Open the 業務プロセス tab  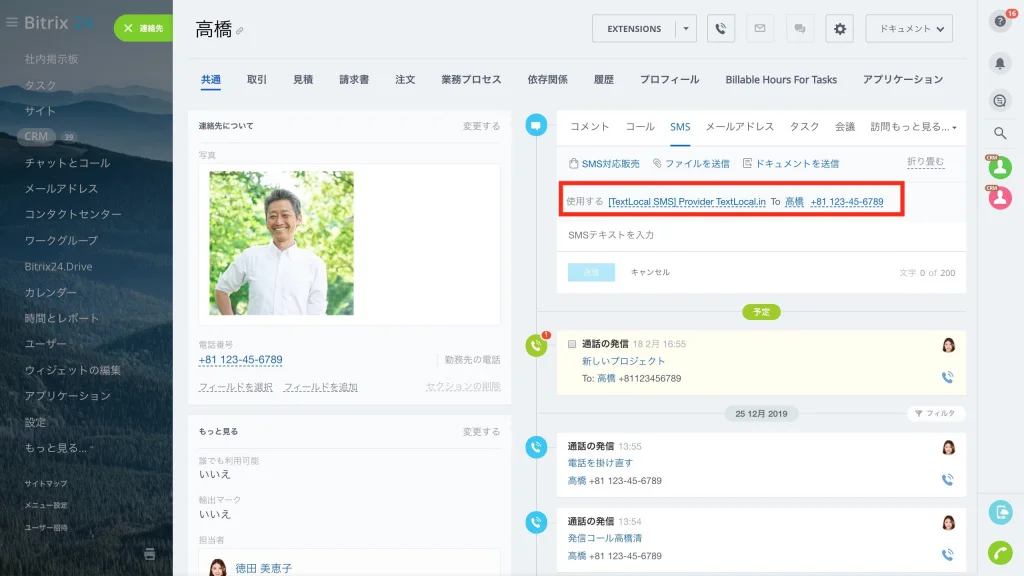[x=471, y=80]
